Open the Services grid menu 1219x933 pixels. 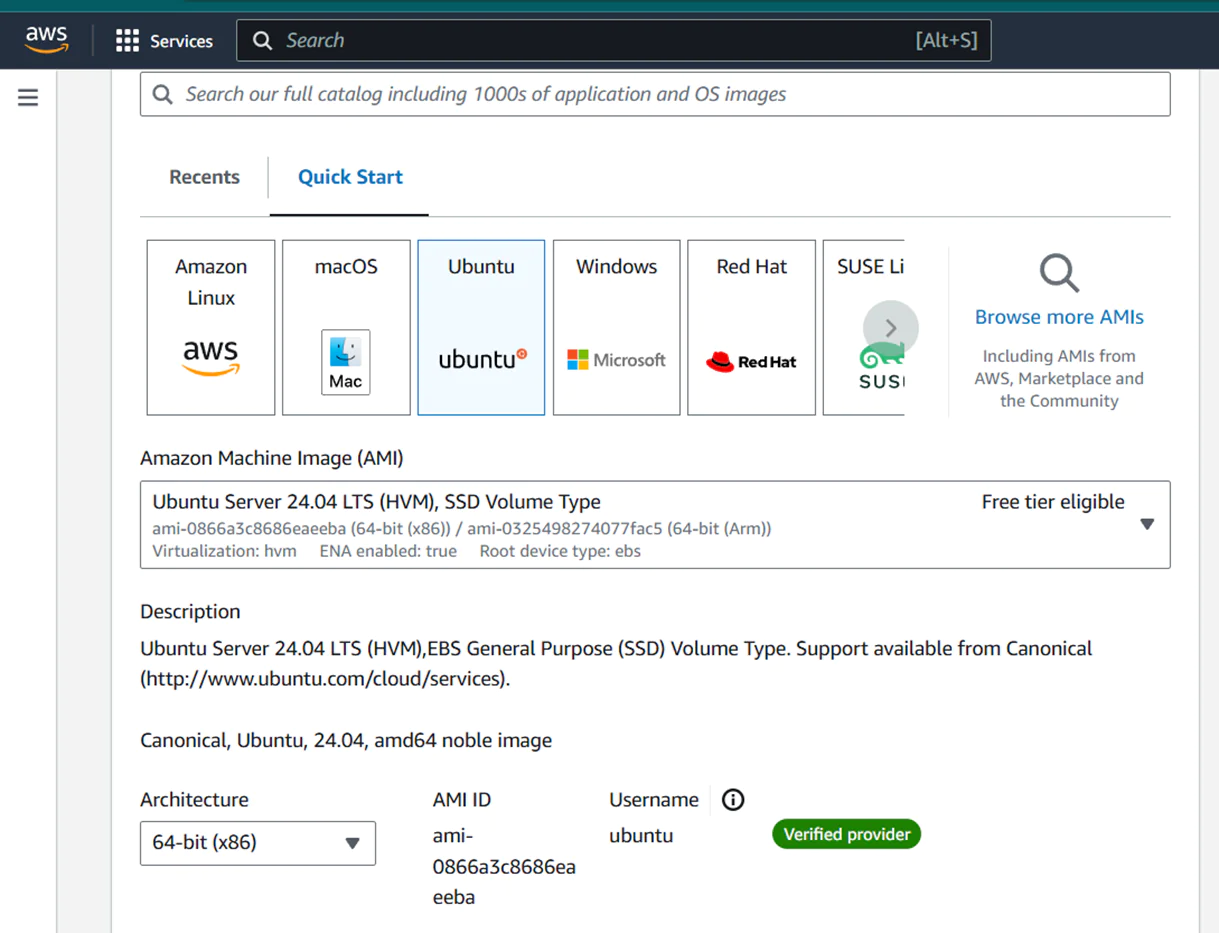pos(164,41)
